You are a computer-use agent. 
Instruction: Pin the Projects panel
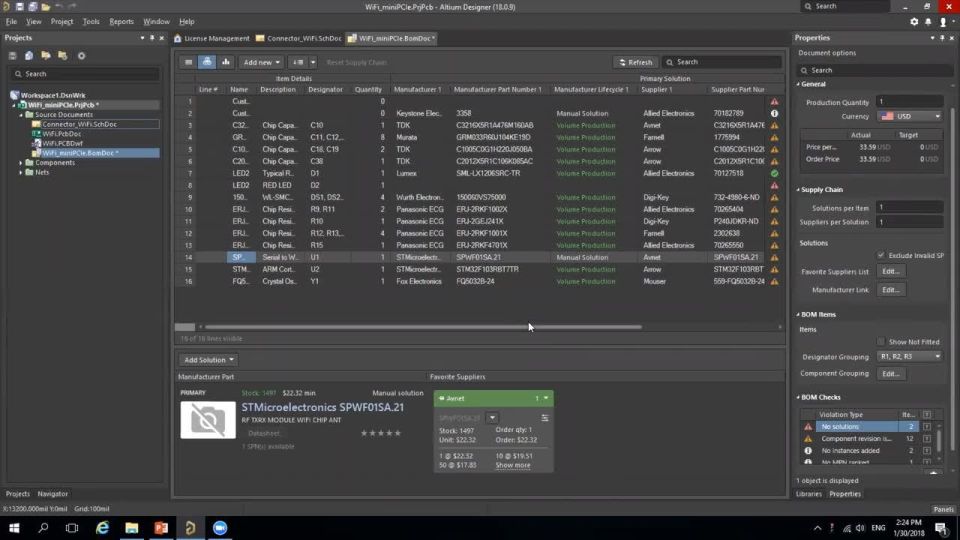tap(152, 38)
